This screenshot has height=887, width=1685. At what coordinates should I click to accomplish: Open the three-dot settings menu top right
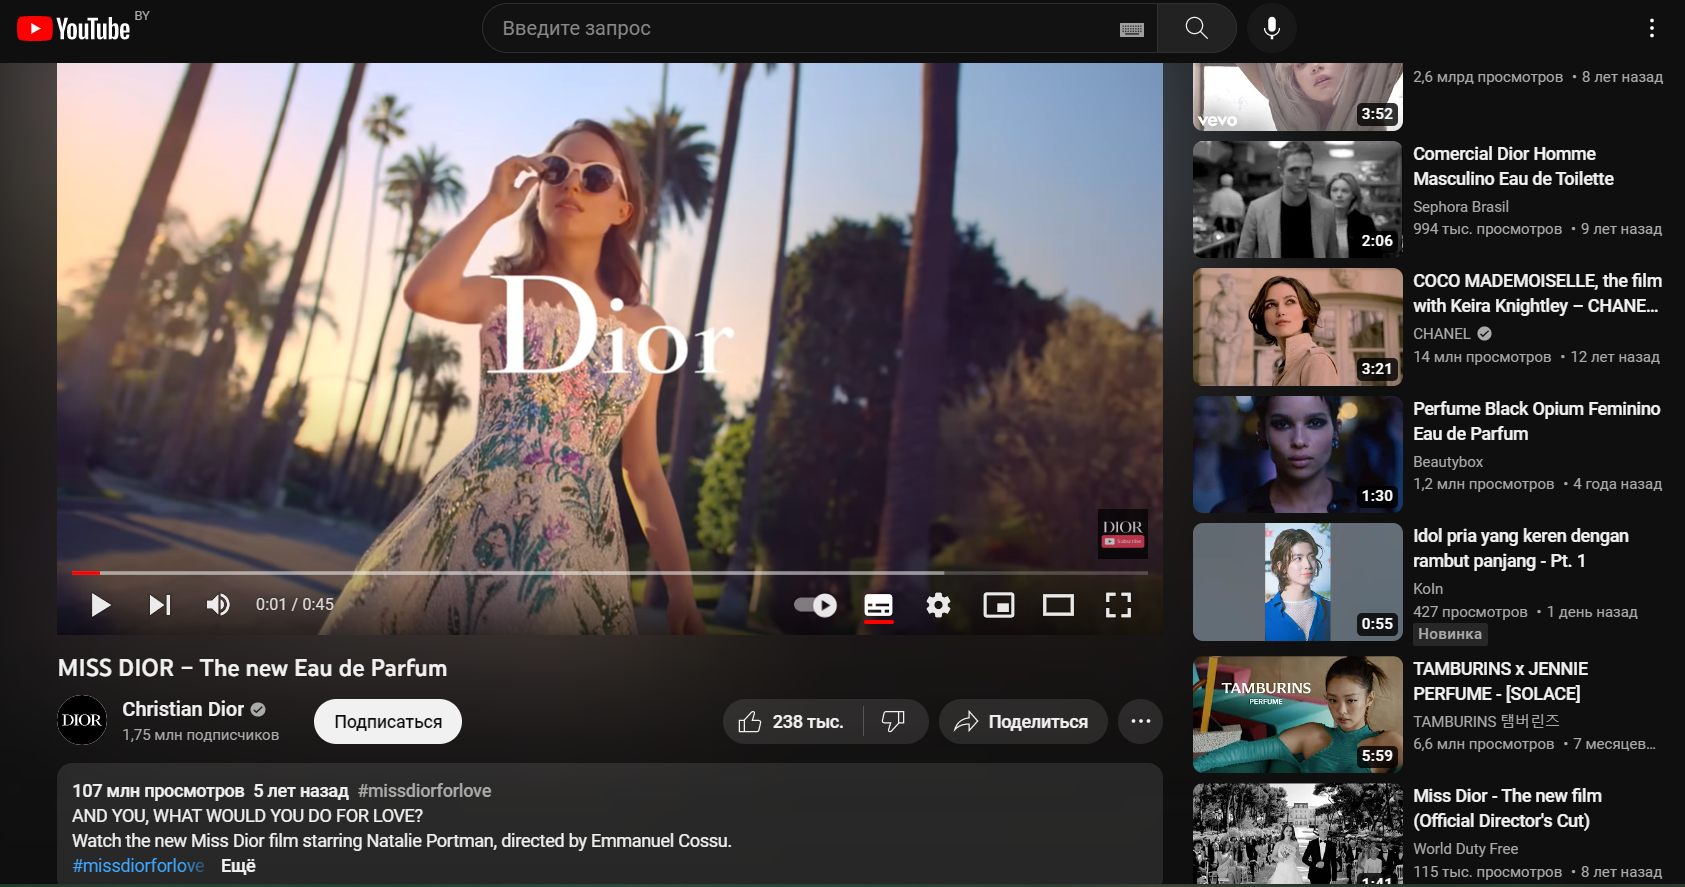click(1651, 28)
